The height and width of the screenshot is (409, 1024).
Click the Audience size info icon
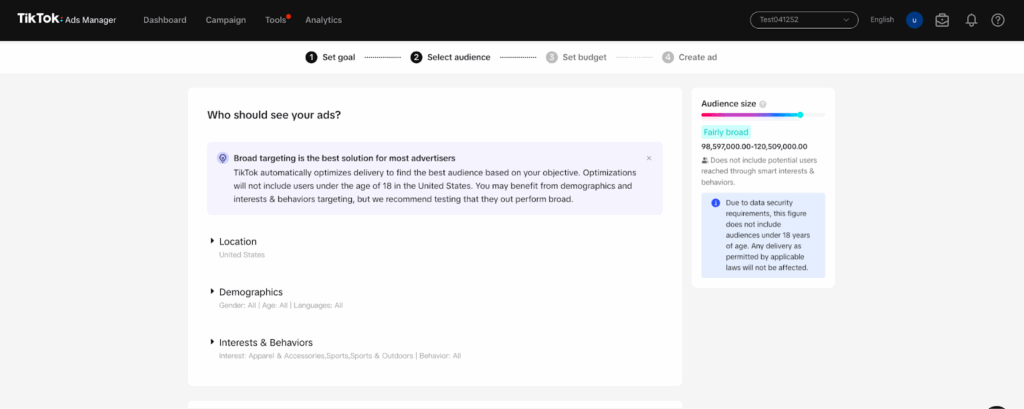point(763,104)
